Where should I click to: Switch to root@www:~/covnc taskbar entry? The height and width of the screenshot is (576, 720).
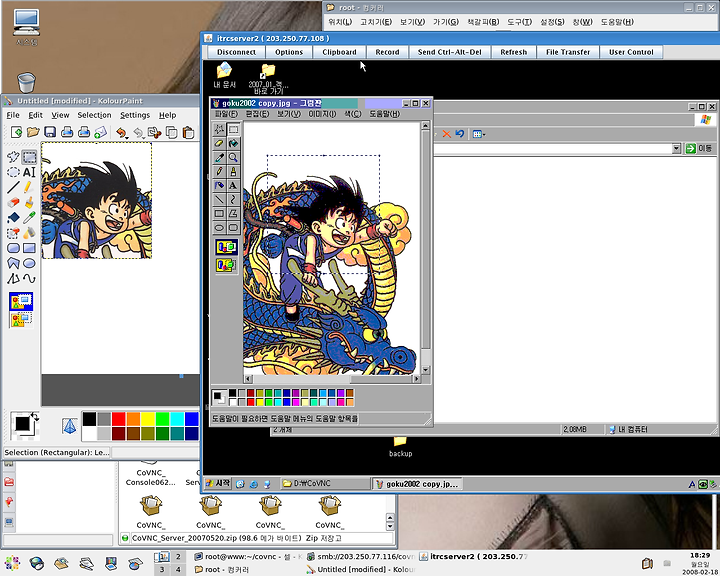click(x=248, y=556)
